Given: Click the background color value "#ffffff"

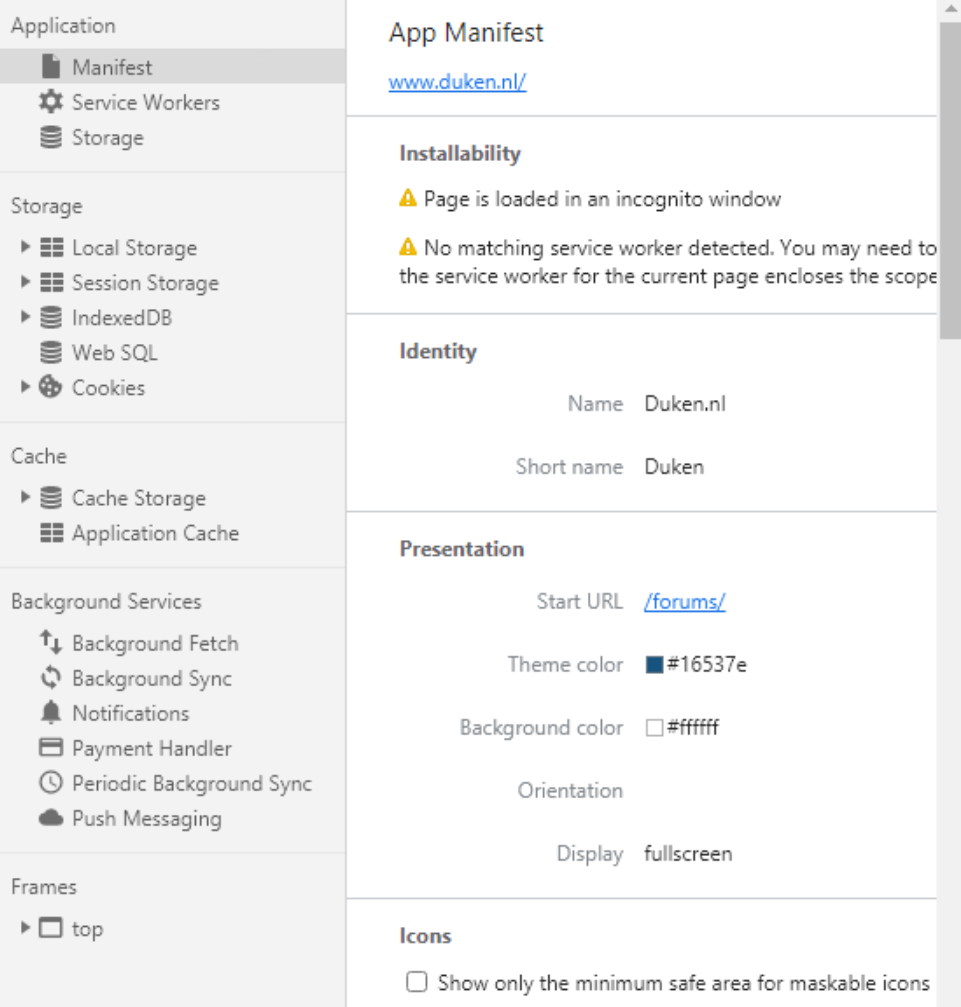Looking at the screenshot, I should click(692, 727).
